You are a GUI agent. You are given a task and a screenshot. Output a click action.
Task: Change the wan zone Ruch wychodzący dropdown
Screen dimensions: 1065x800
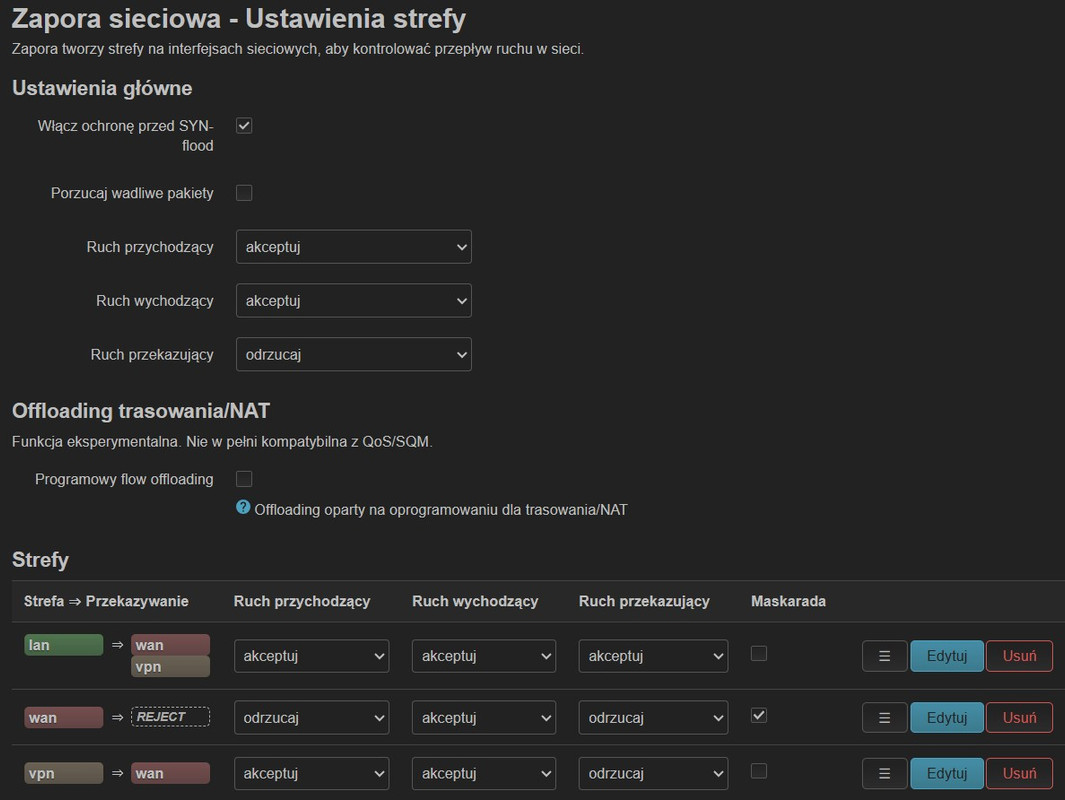(x=484, y=718)
